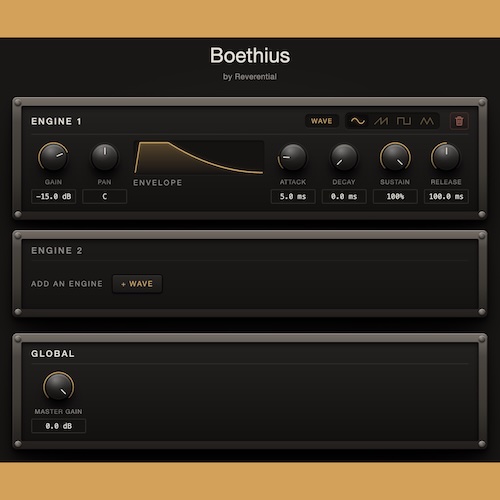Click the DECAY label
500x500 pixels.
coord(344,182)
